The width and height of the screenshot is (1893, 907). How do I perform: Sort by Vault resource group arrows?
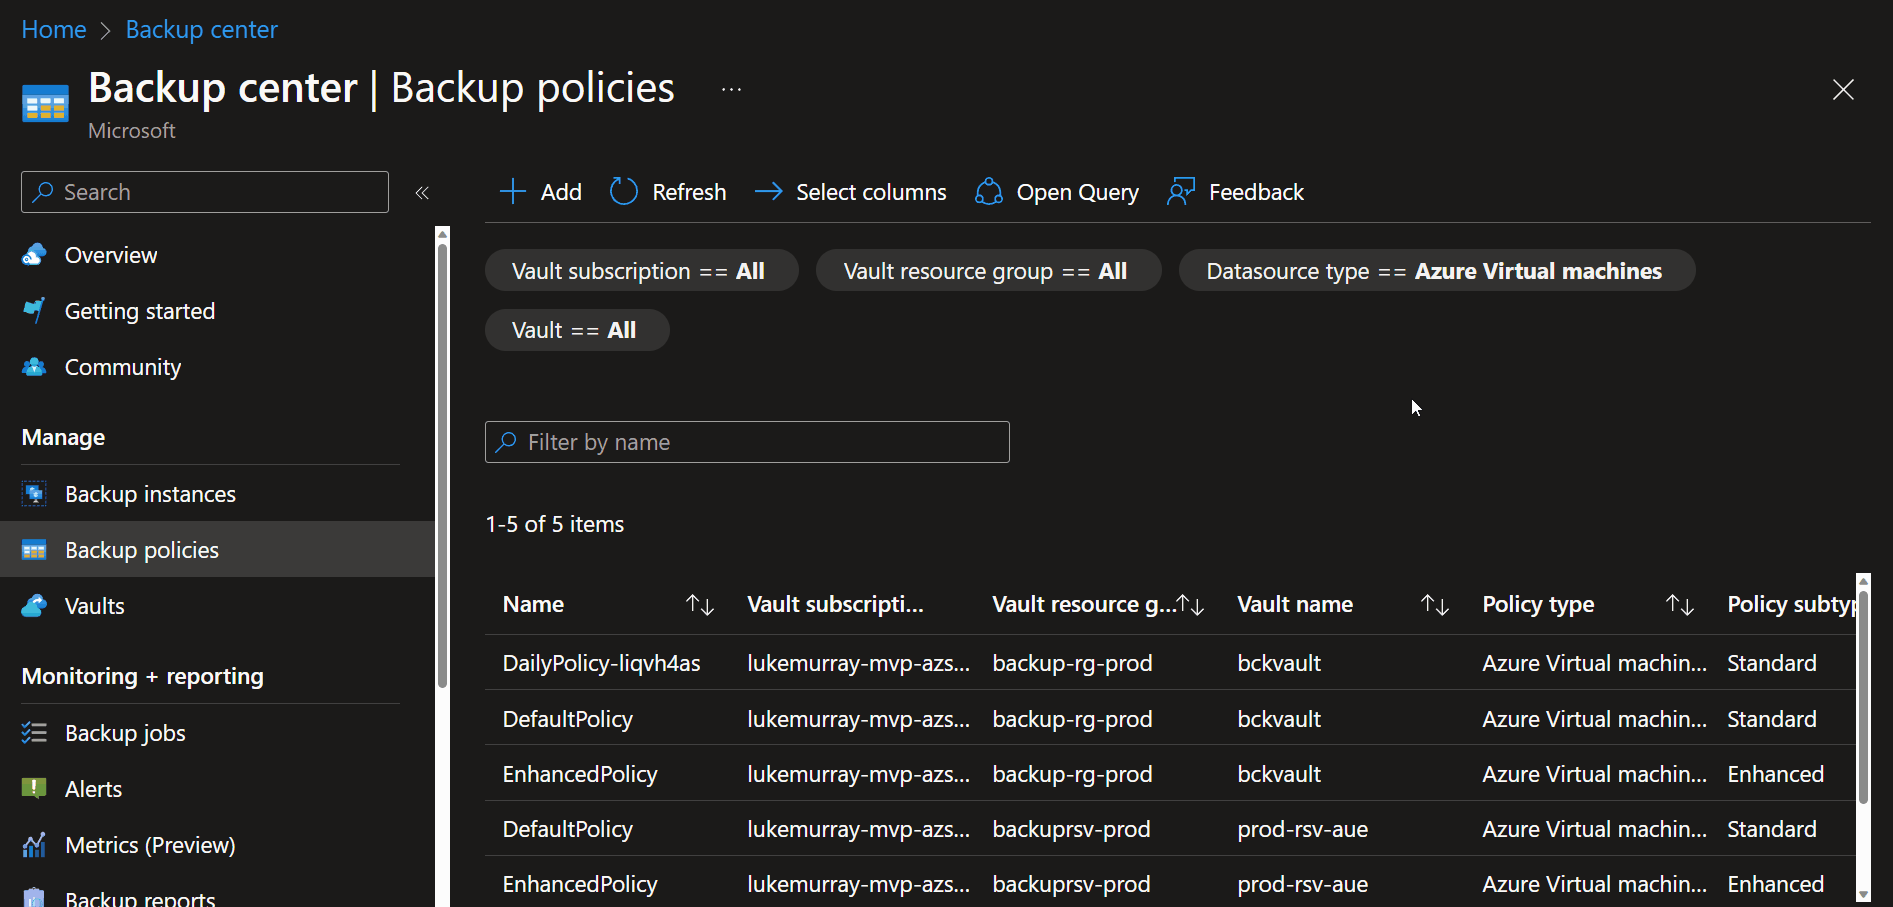(x=1190, y=605)
